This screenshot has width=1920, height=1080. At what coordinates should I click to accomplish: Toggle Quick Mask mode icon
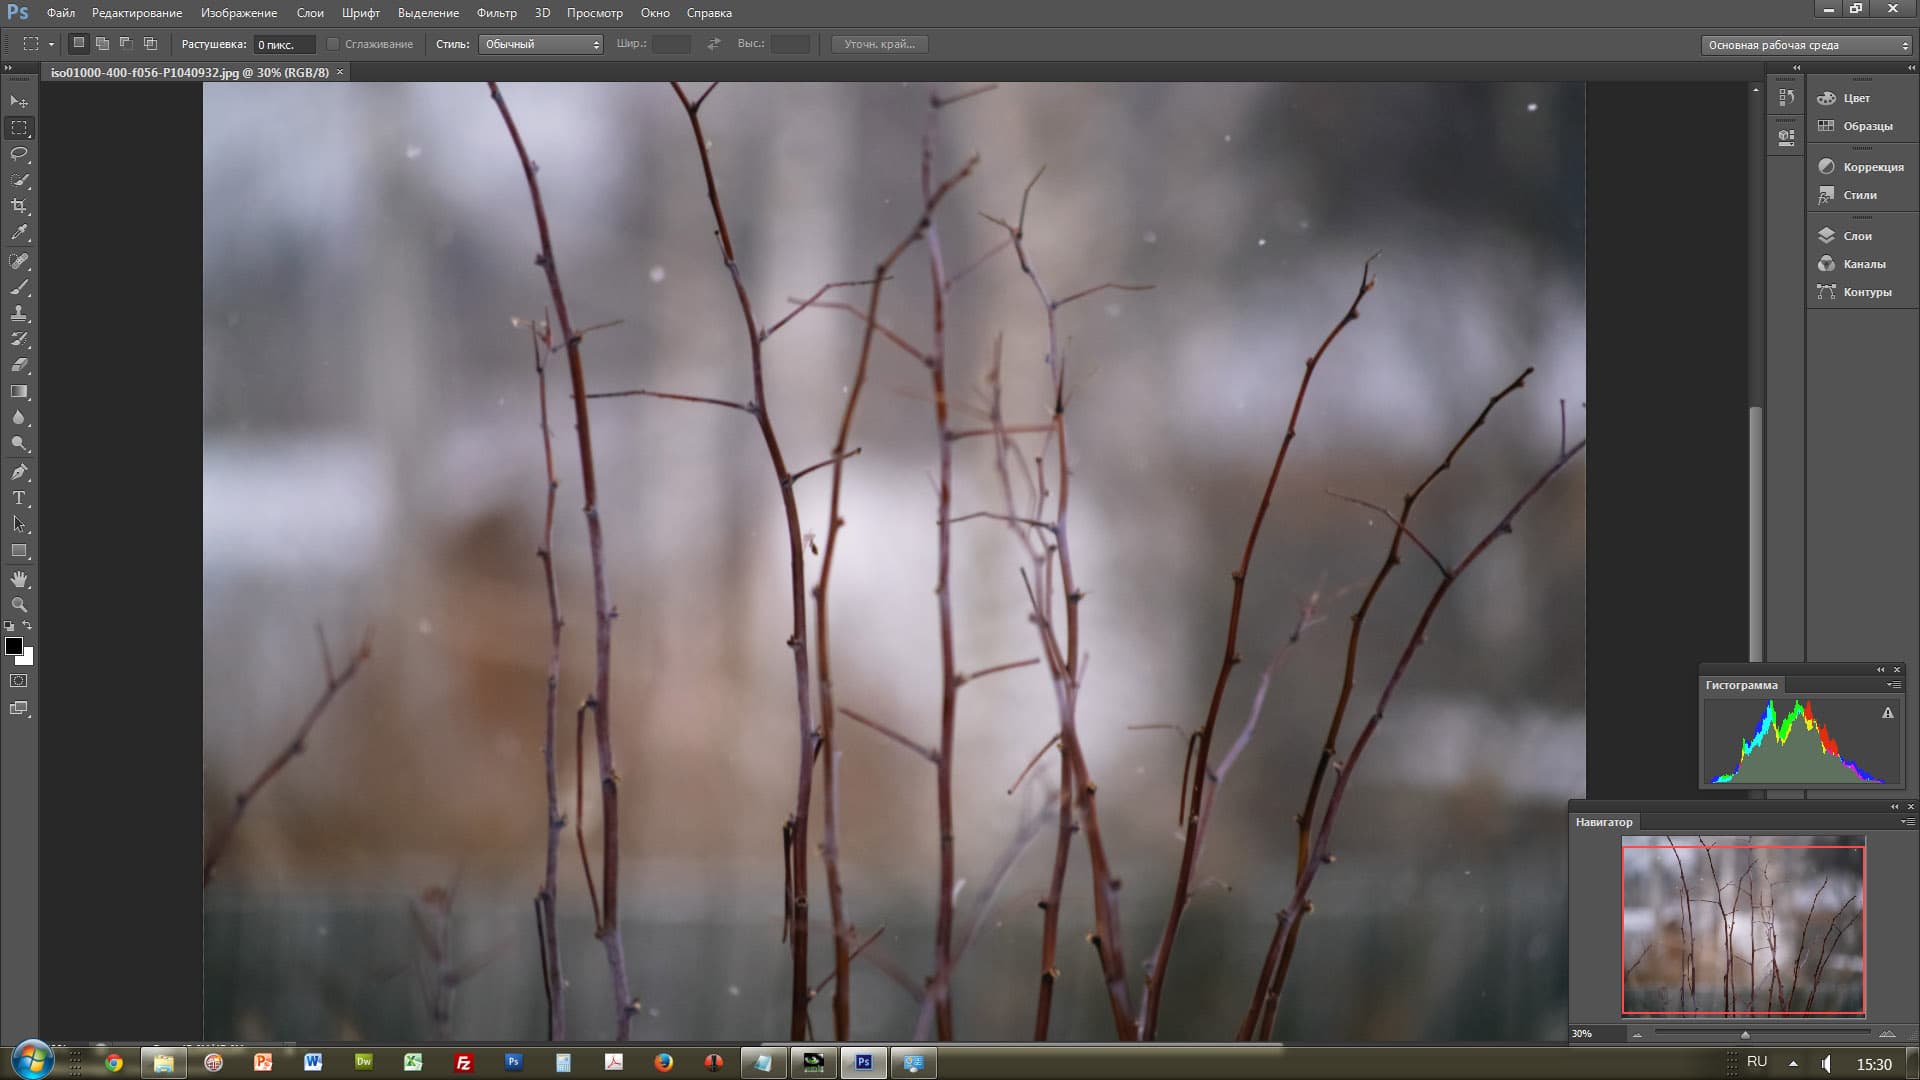(x=19, y=681)
